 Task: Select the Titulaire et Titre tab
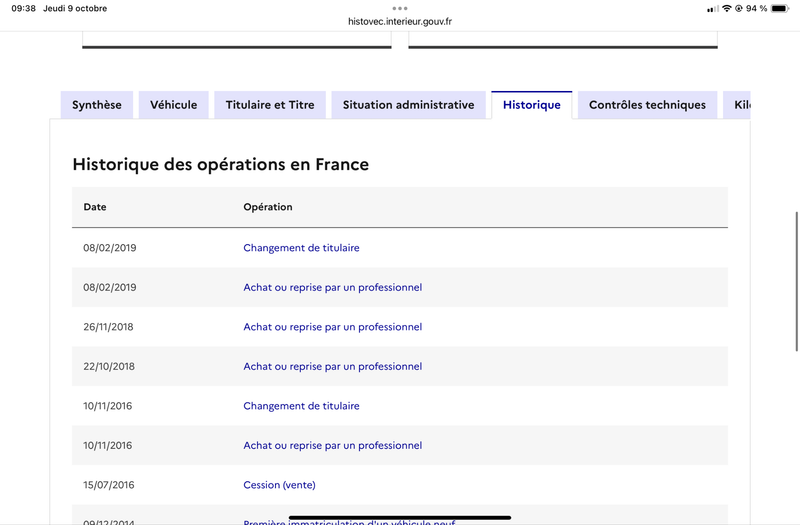click(270, 105)
